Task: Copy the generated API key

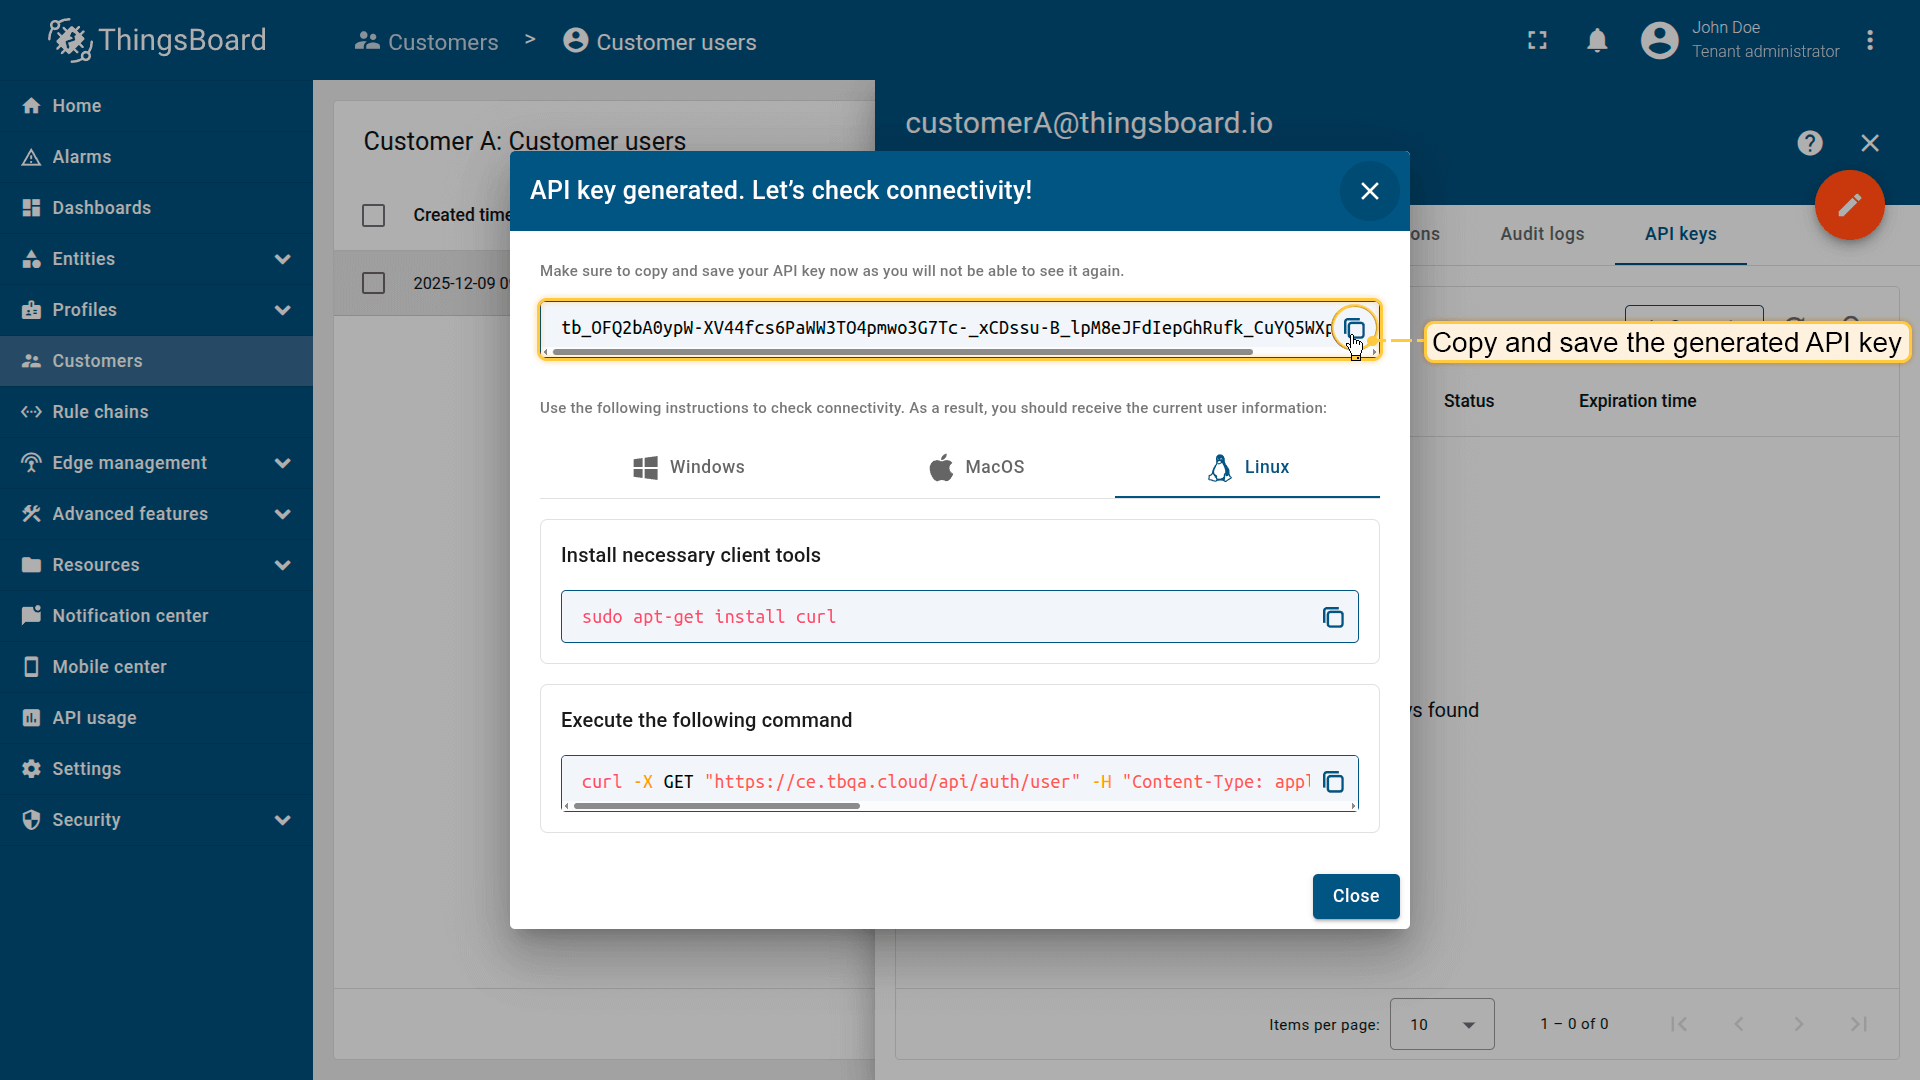Action: click(1354, 329)
